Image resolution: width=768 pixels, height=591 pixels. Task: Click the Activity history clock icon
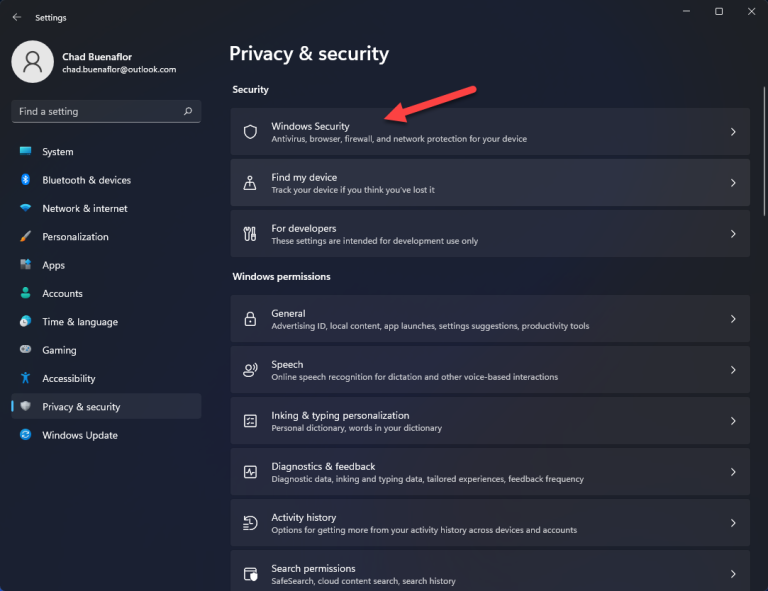250,523
